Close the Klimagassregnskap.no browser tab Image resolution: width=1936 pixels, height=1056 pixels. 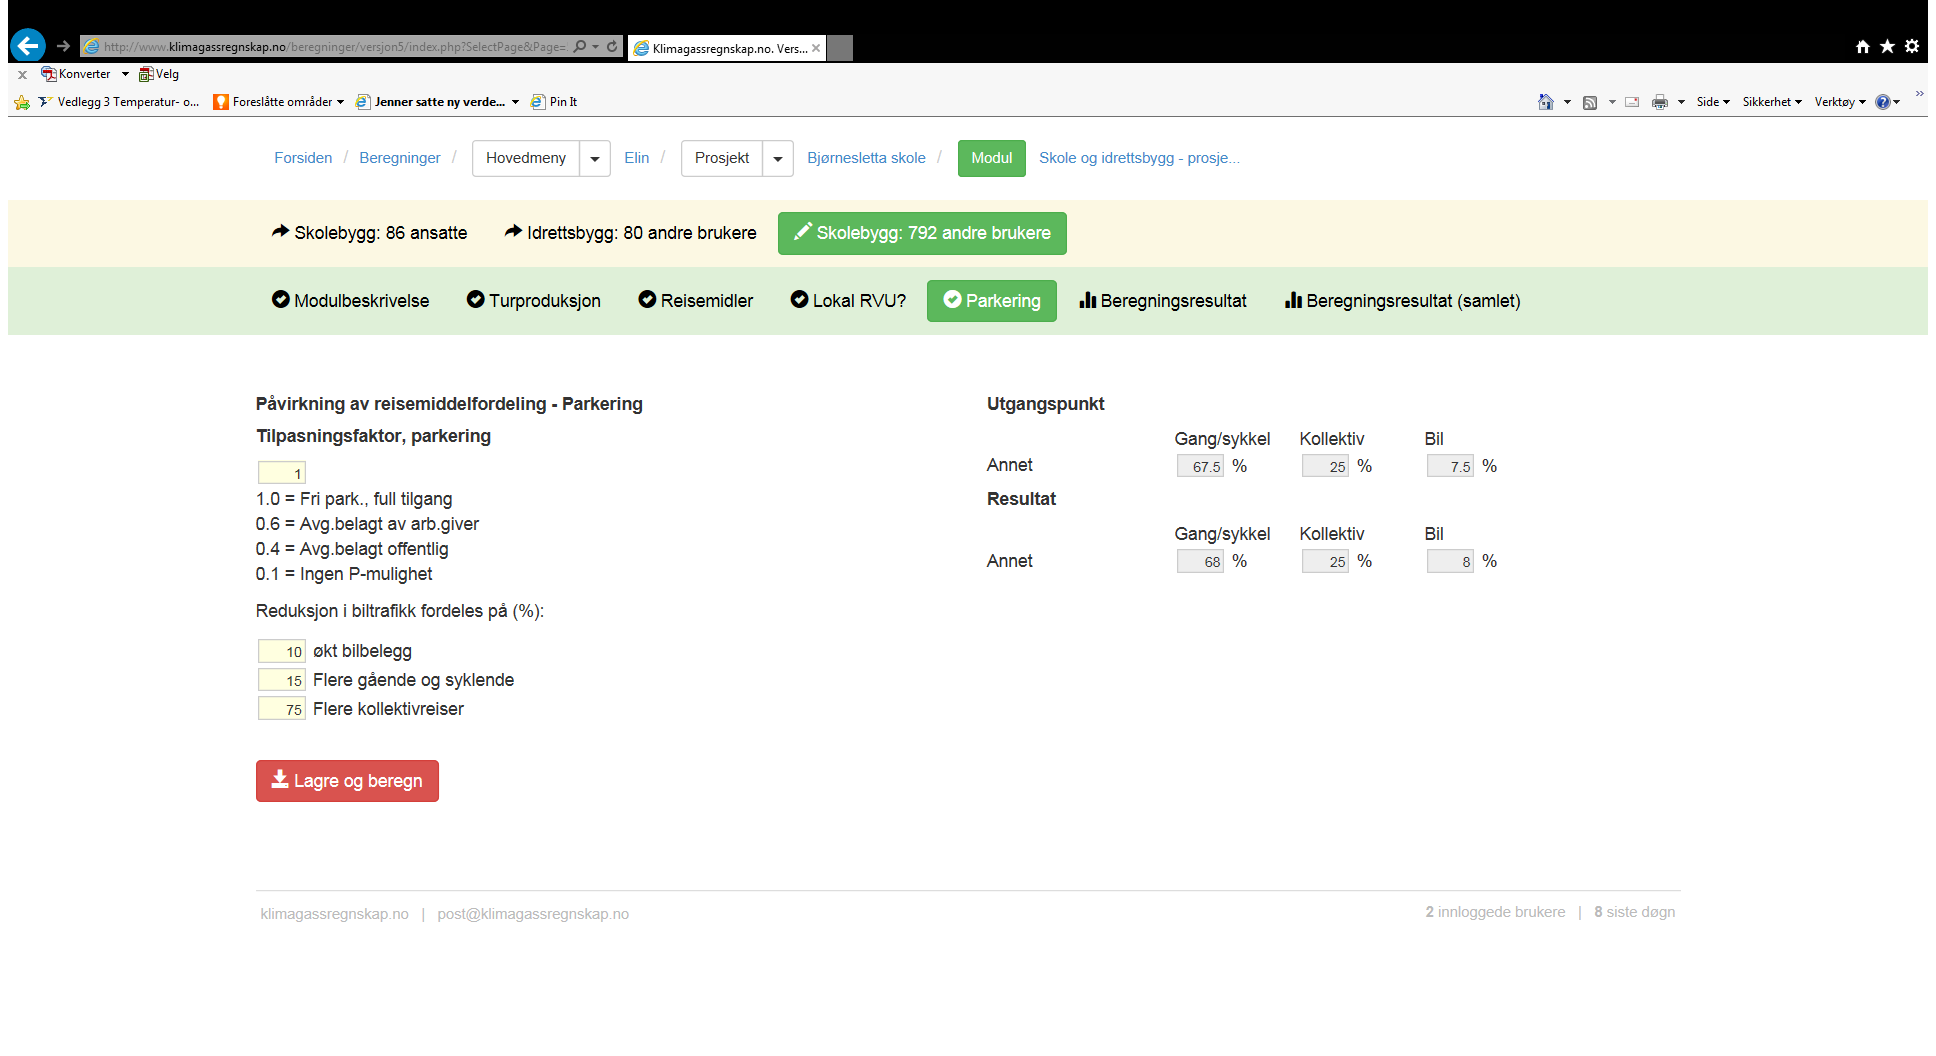(816, 48)
